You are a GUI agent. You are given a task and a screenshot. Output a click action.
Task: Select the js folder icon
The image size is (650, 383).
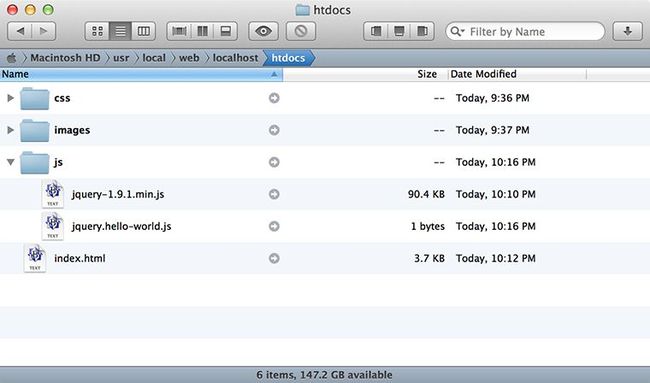click(x=35, y=162)
